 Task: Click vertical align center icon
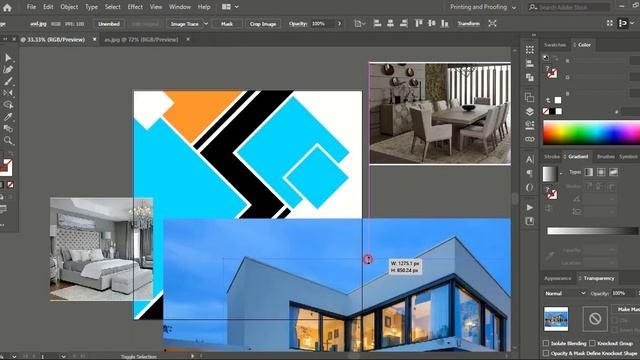tap(432, 24)
